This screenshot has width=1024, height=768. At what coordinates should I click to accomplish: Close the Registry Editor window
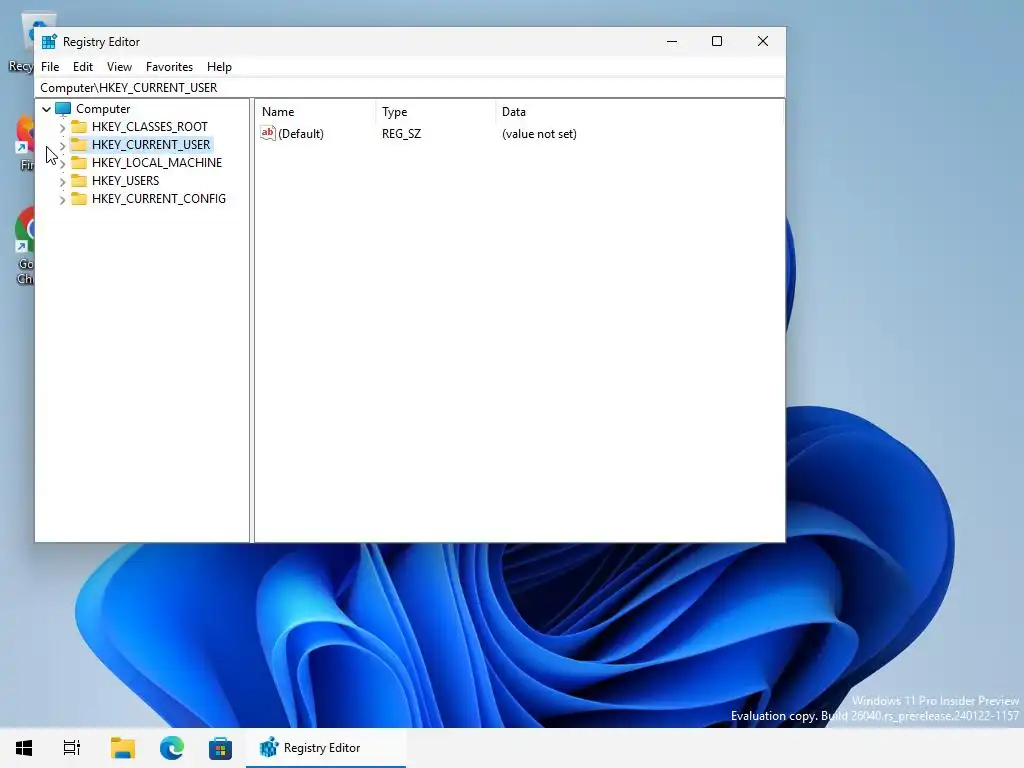click(x=762, y=41)
